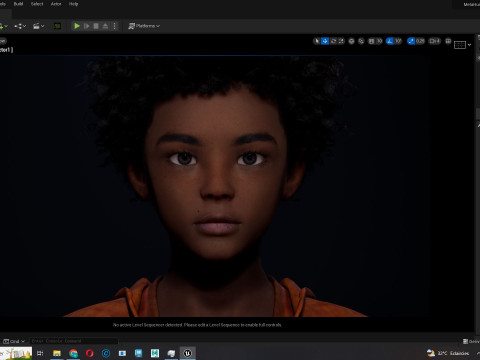Open Google Chrome from taskbar
The width and height of the screenshot is (480, 360).
tap(73, 353)
